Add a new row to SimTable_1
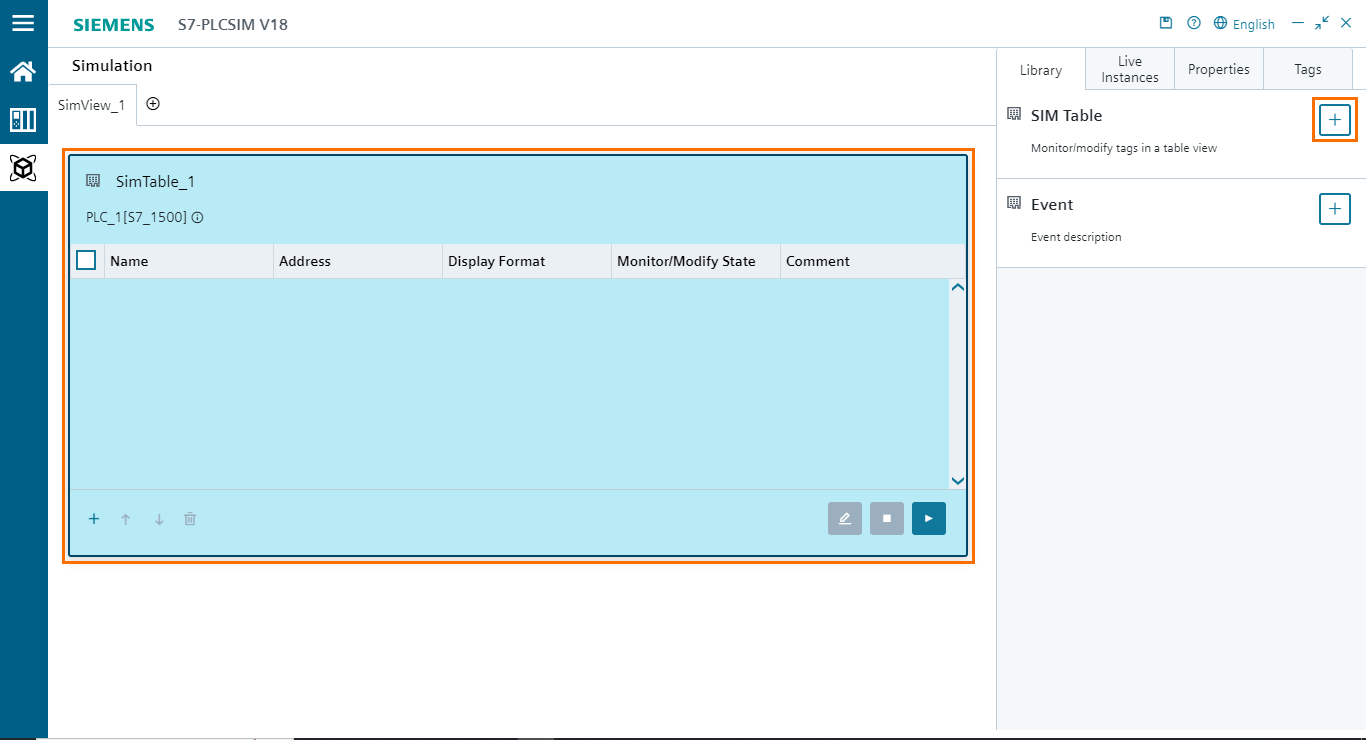1366x740 pixels. pyautogui.click(x=94, y=518)
